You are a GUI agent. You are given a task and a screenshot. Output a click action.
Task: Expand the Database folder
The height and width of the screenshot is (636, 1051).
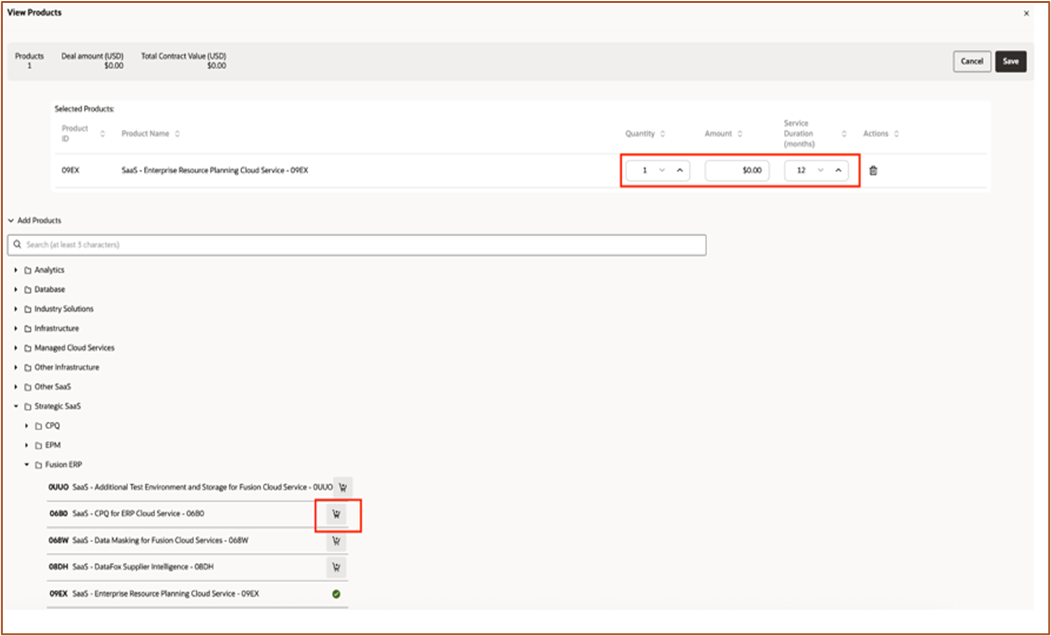pyautogui.click(x=16, y=290)
